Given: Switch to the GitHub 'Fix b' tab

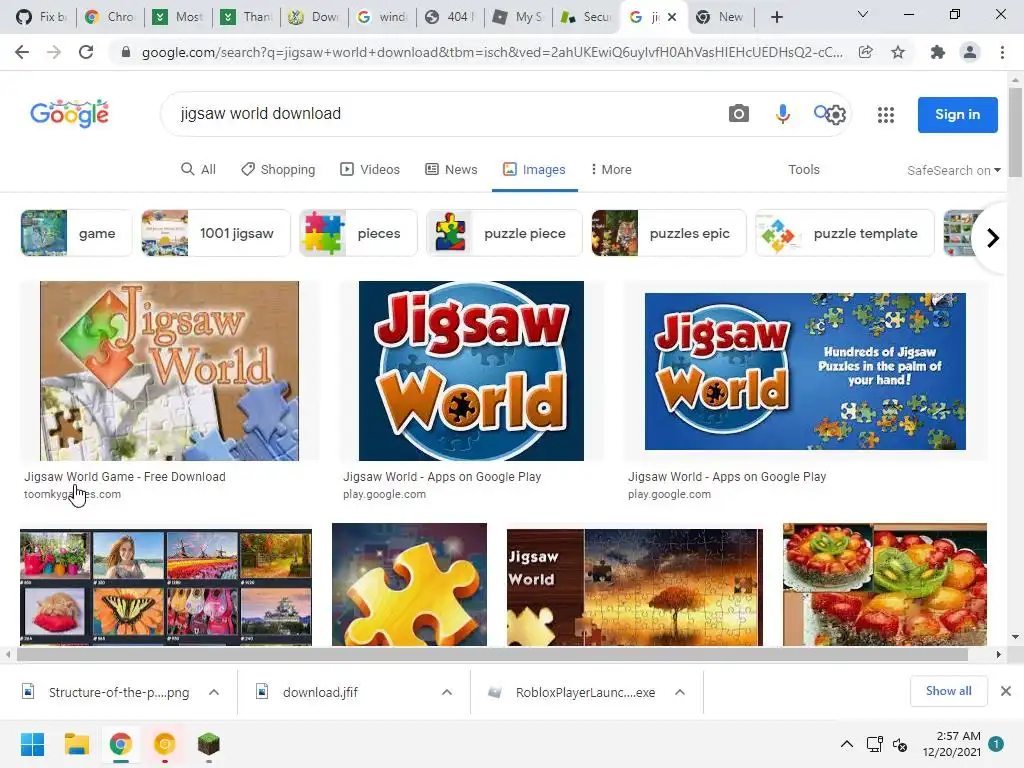Looking at the screenshot, I should click(x=40, y=17).
